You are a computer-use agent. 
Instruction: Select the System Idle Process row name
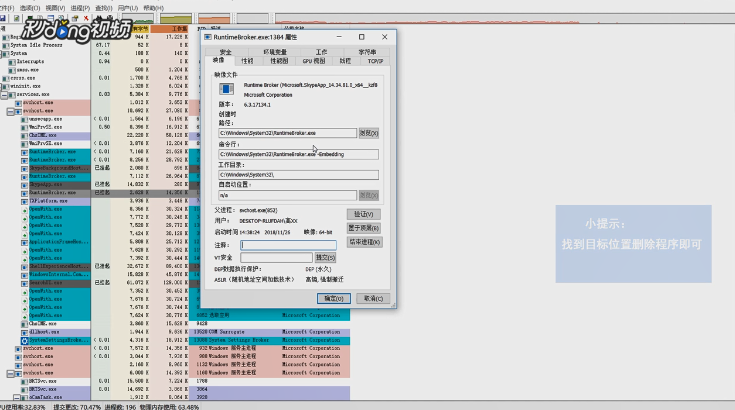point(36,45)
